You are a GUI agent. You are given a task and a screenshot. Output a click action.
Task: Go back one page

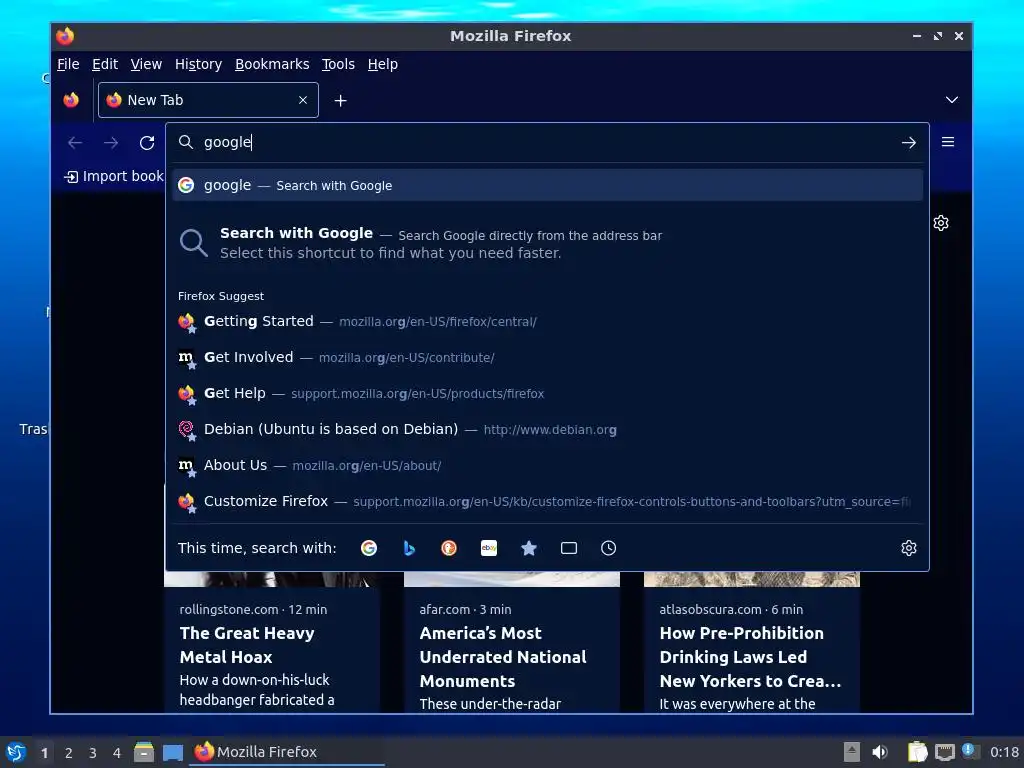click(x=75, y=142)
